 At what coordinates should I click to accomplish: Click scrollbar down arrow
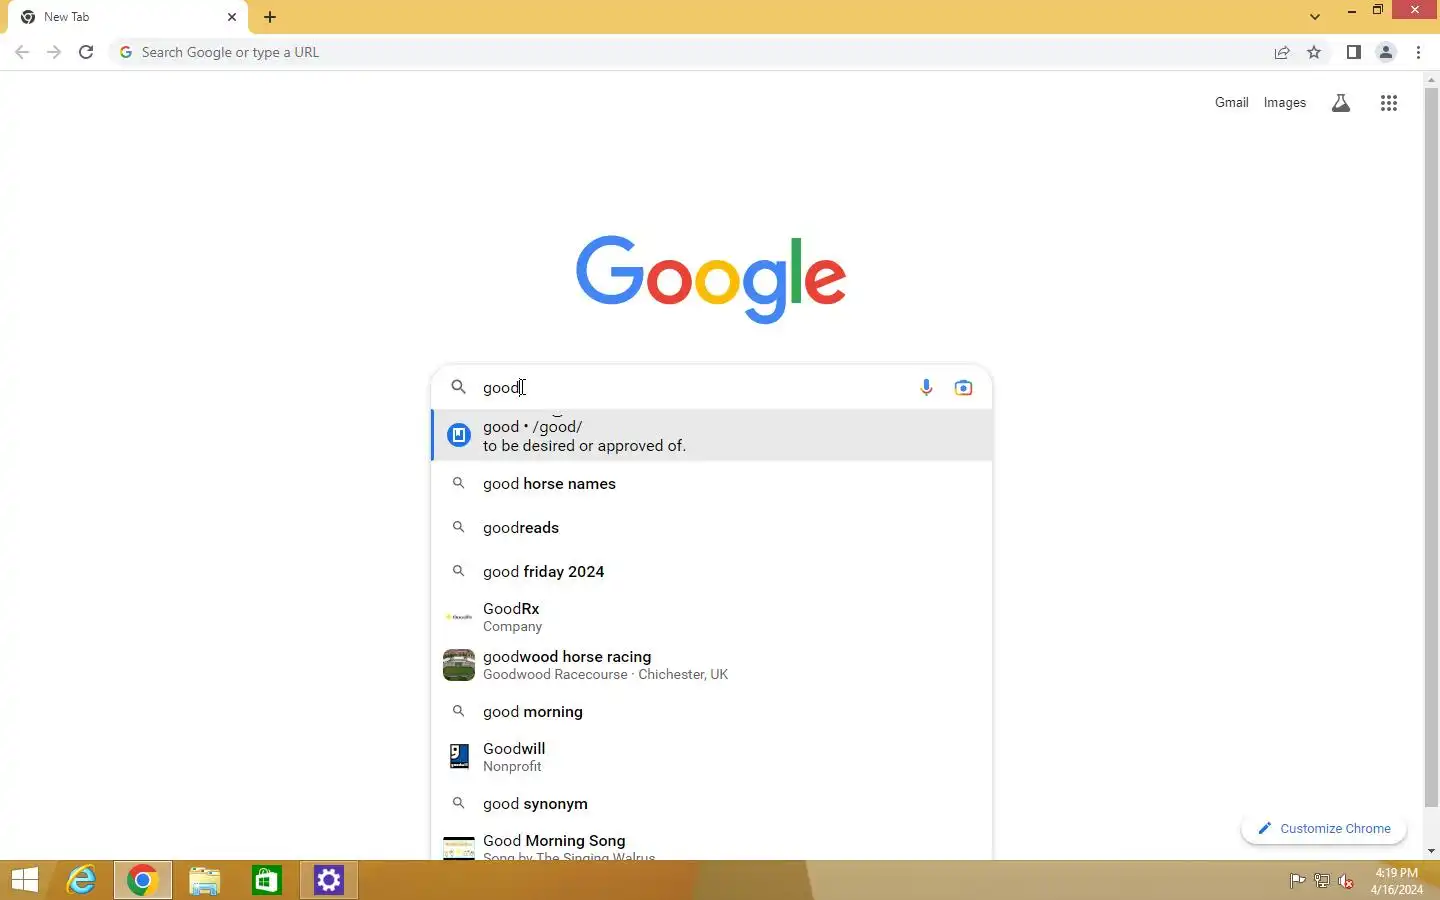click(x=1431, y=851)
